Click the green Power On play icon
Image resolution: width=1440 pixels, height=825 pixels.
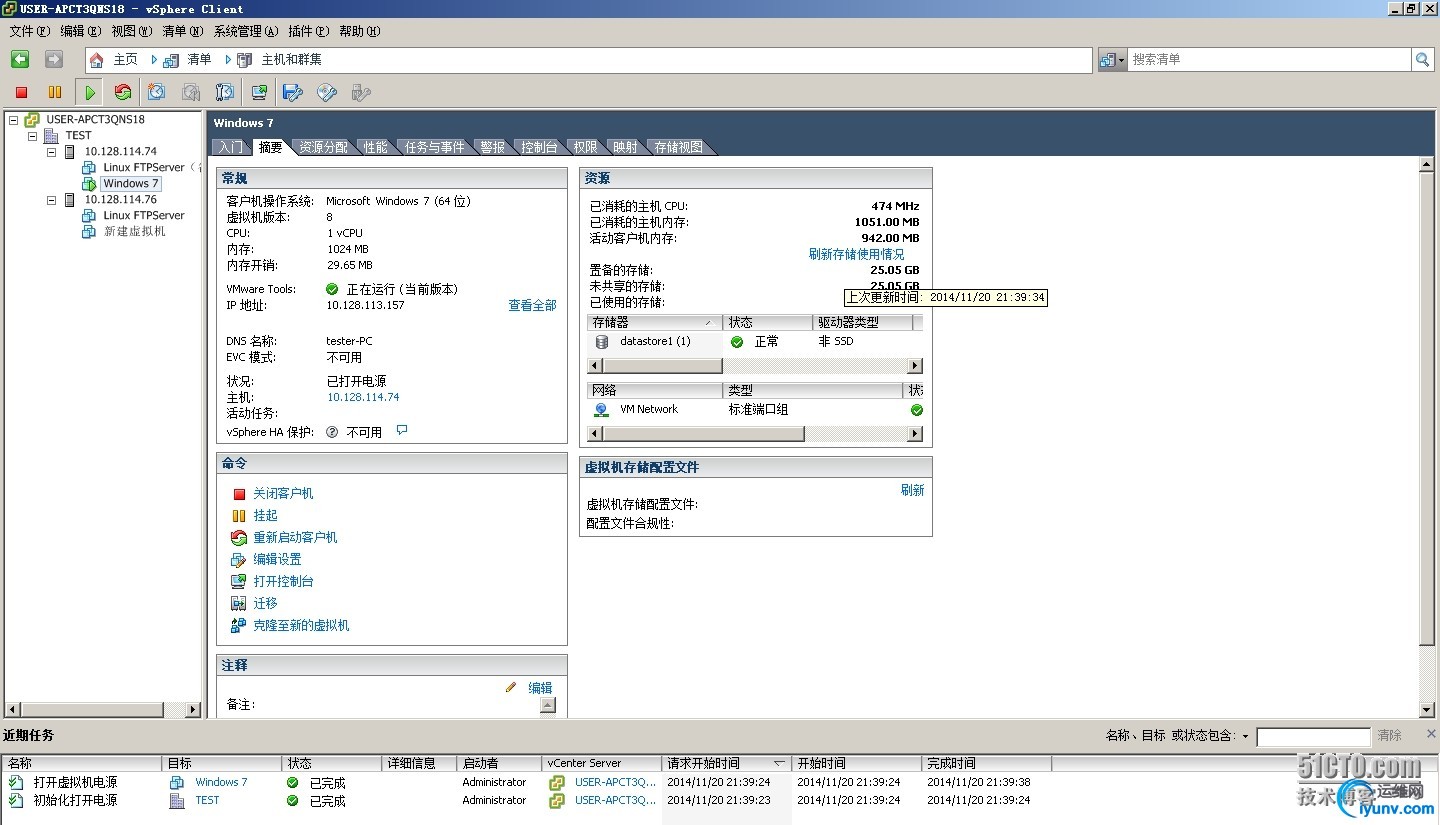(90, 93)
